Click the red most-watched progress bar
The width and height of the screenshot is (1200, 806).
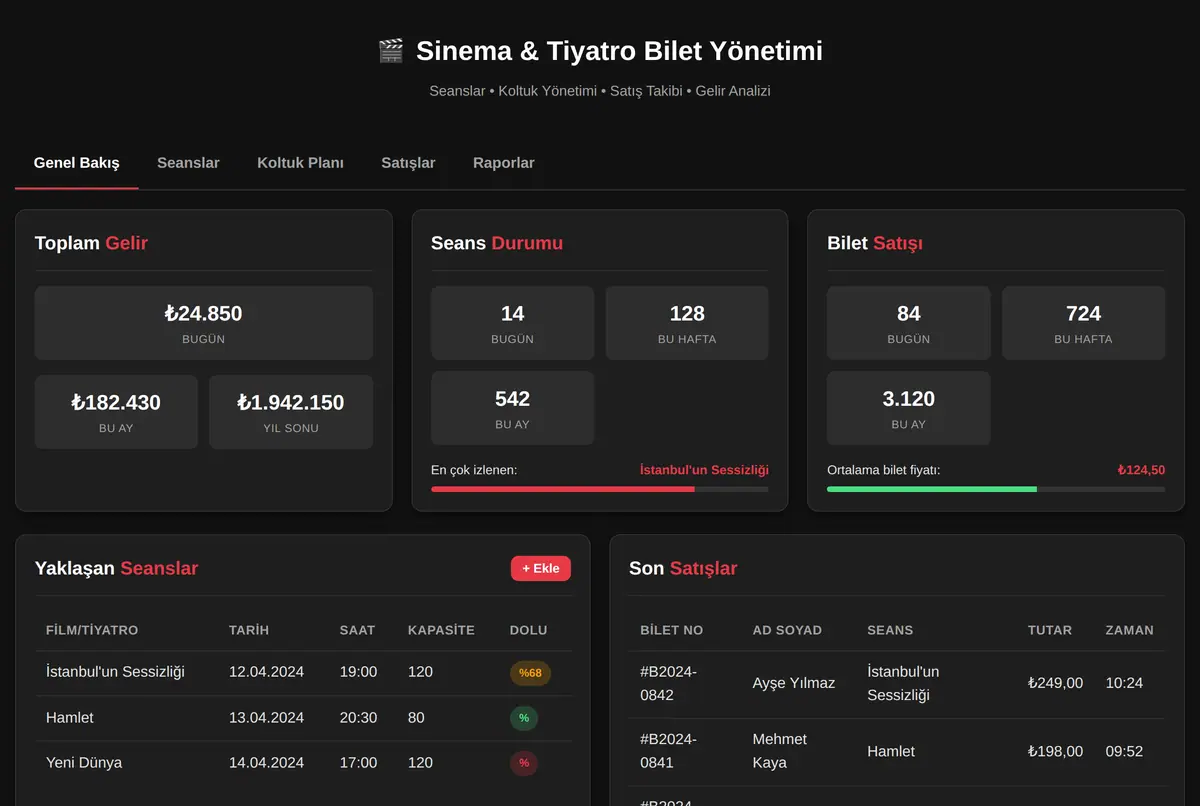coord(600,489)
